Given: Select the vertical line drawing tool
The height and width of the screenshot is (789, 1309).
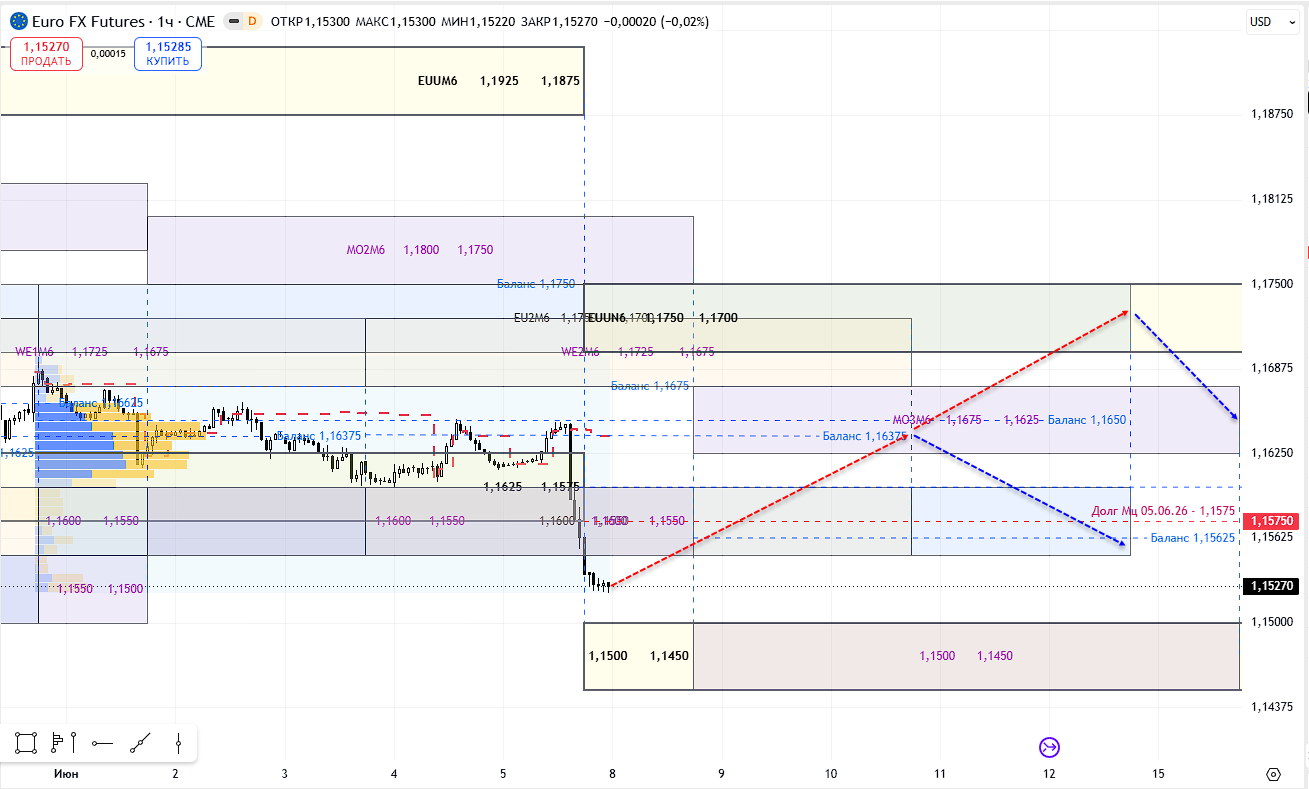Looking at the screenshot, I should [178, 743].
